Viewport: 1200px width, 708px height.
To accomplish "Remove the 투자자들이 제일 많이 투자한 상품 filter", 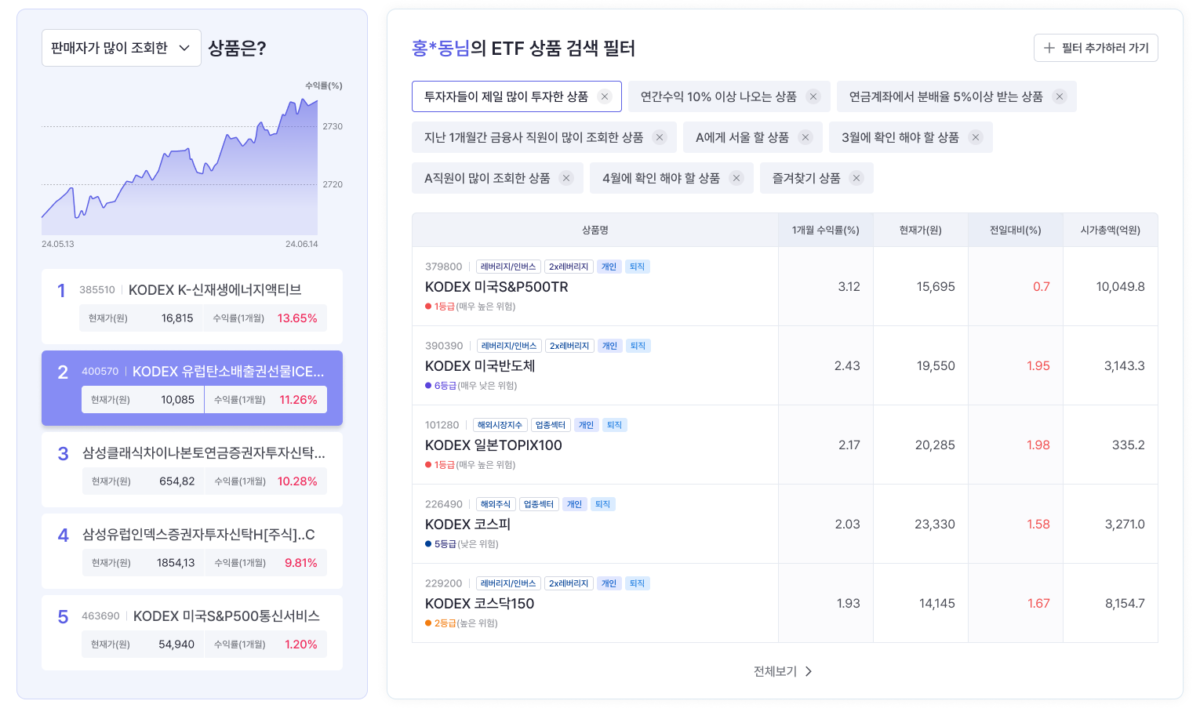I will tap(604, 97).
